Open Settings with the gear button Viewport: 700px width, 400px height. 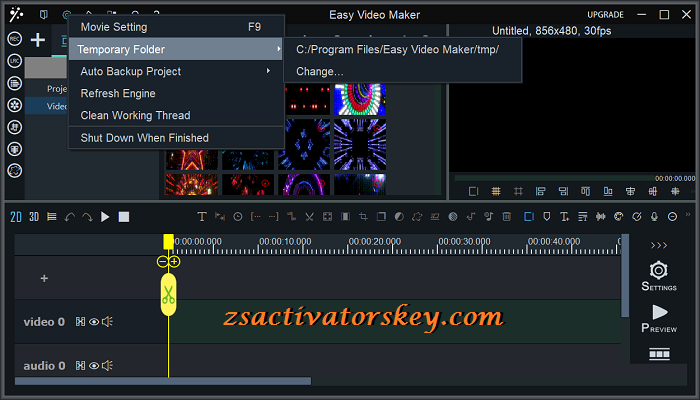click(659, 276)
